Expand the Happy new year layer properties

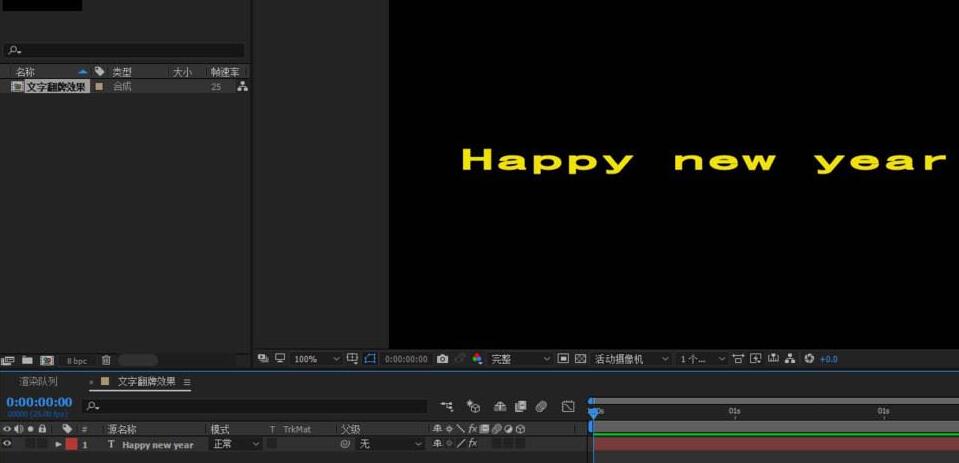coord(59,445)
